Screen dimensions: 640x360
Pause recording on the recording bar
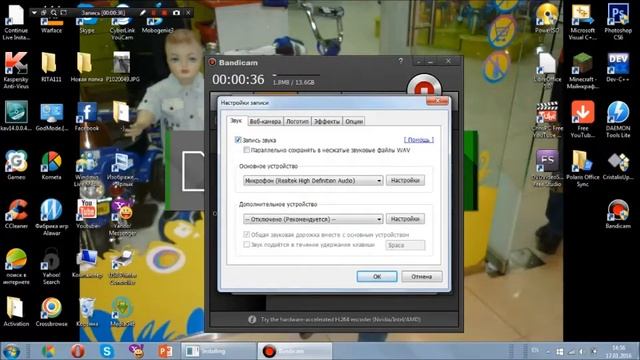coord(154,13)
